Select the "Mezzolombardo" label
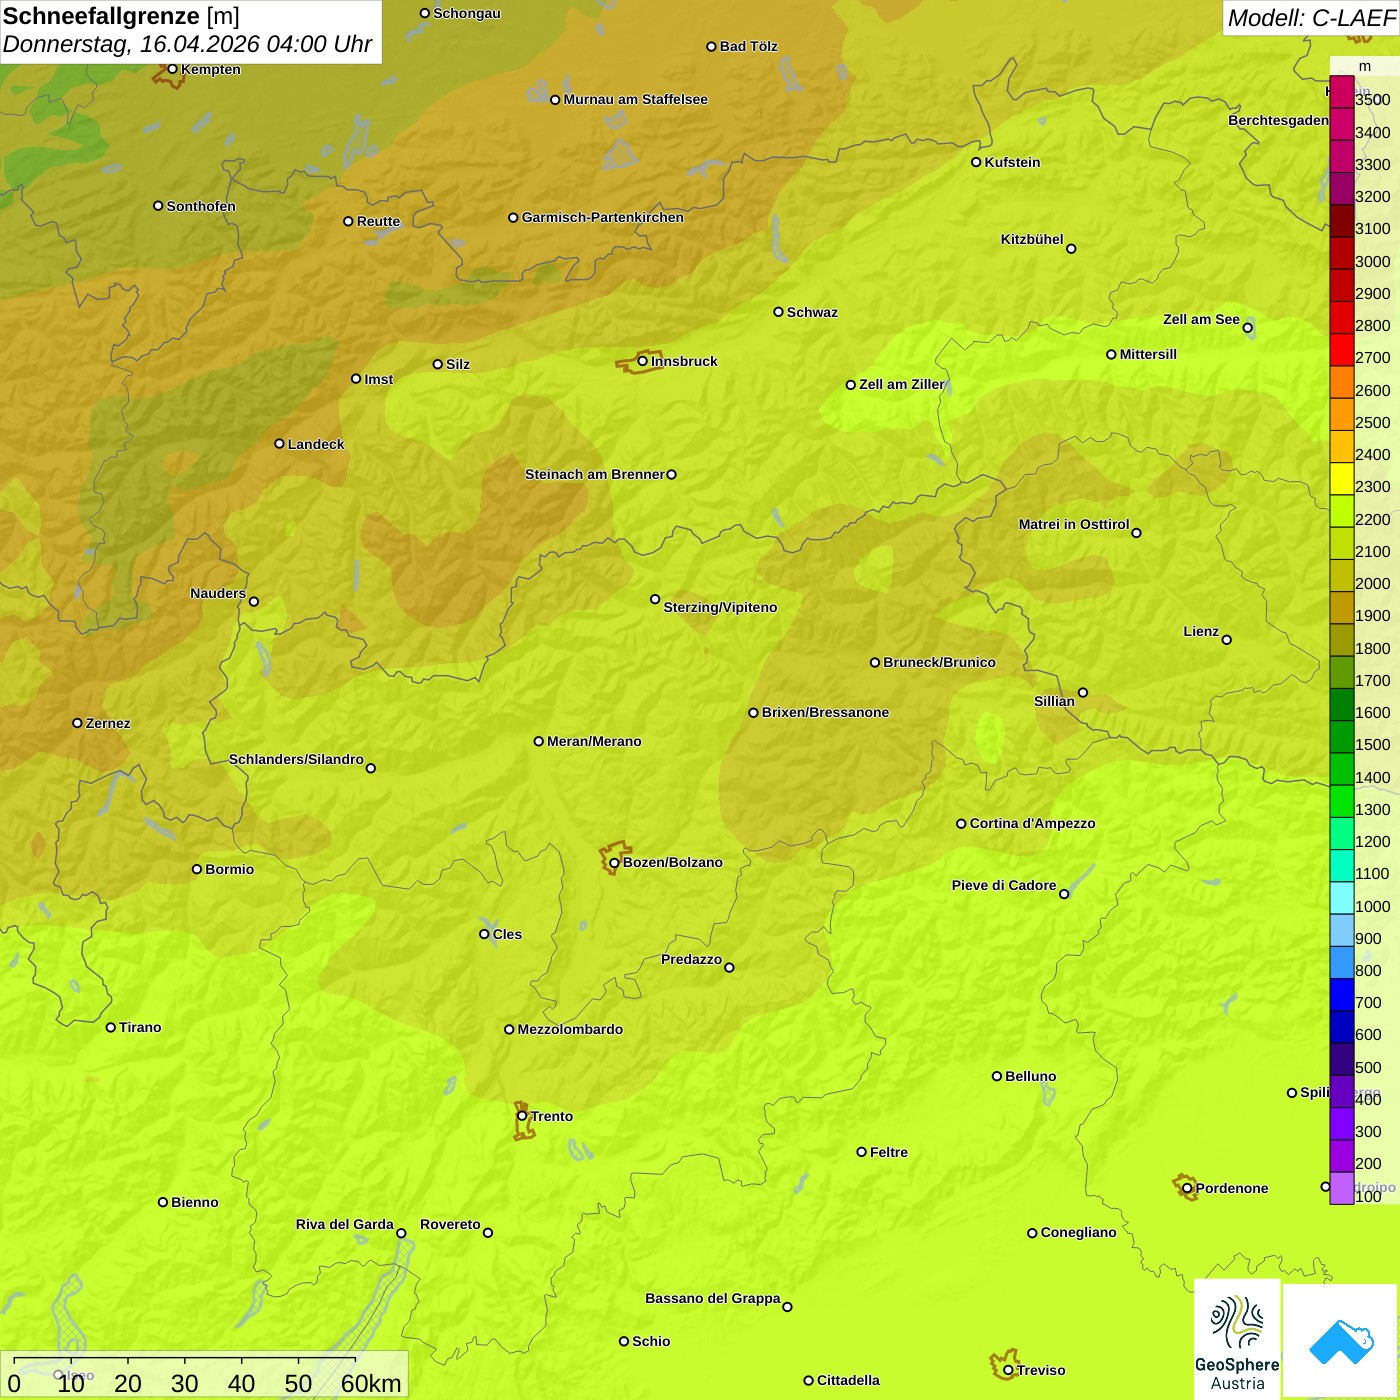 pyautogui.click(x=570, y=1029)
